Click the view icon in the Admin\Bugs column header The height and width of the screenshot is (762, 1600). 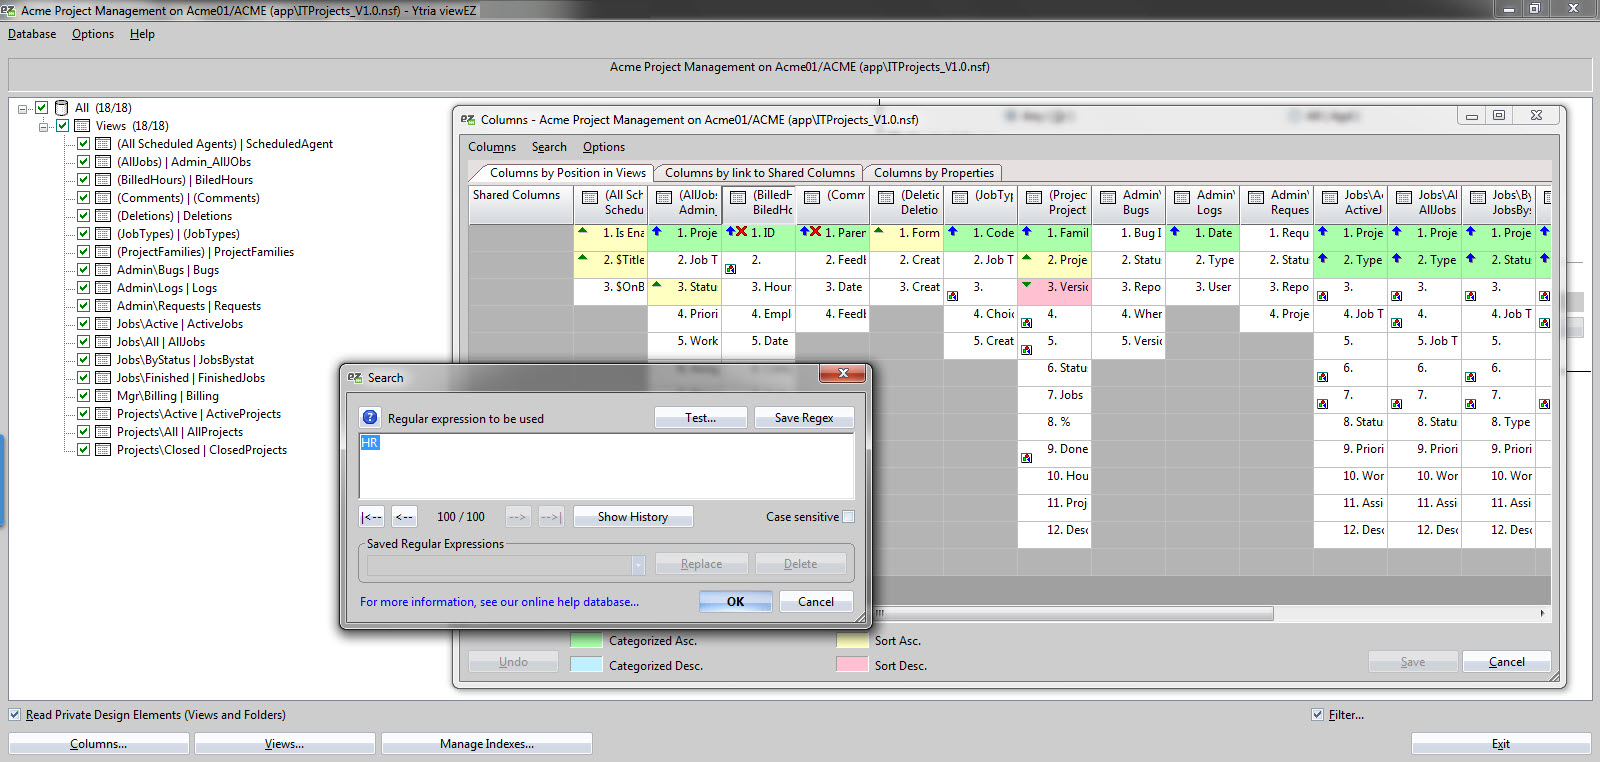[x=1108, y=197]
